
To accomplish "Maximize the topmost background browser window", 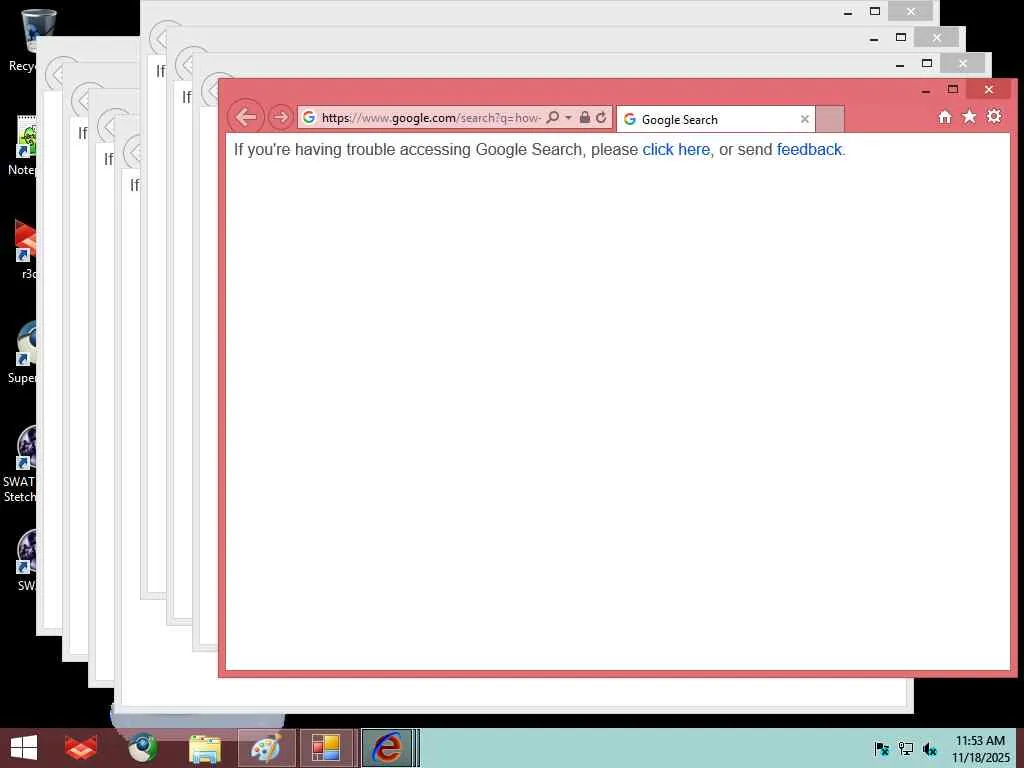I will (875, 11).
